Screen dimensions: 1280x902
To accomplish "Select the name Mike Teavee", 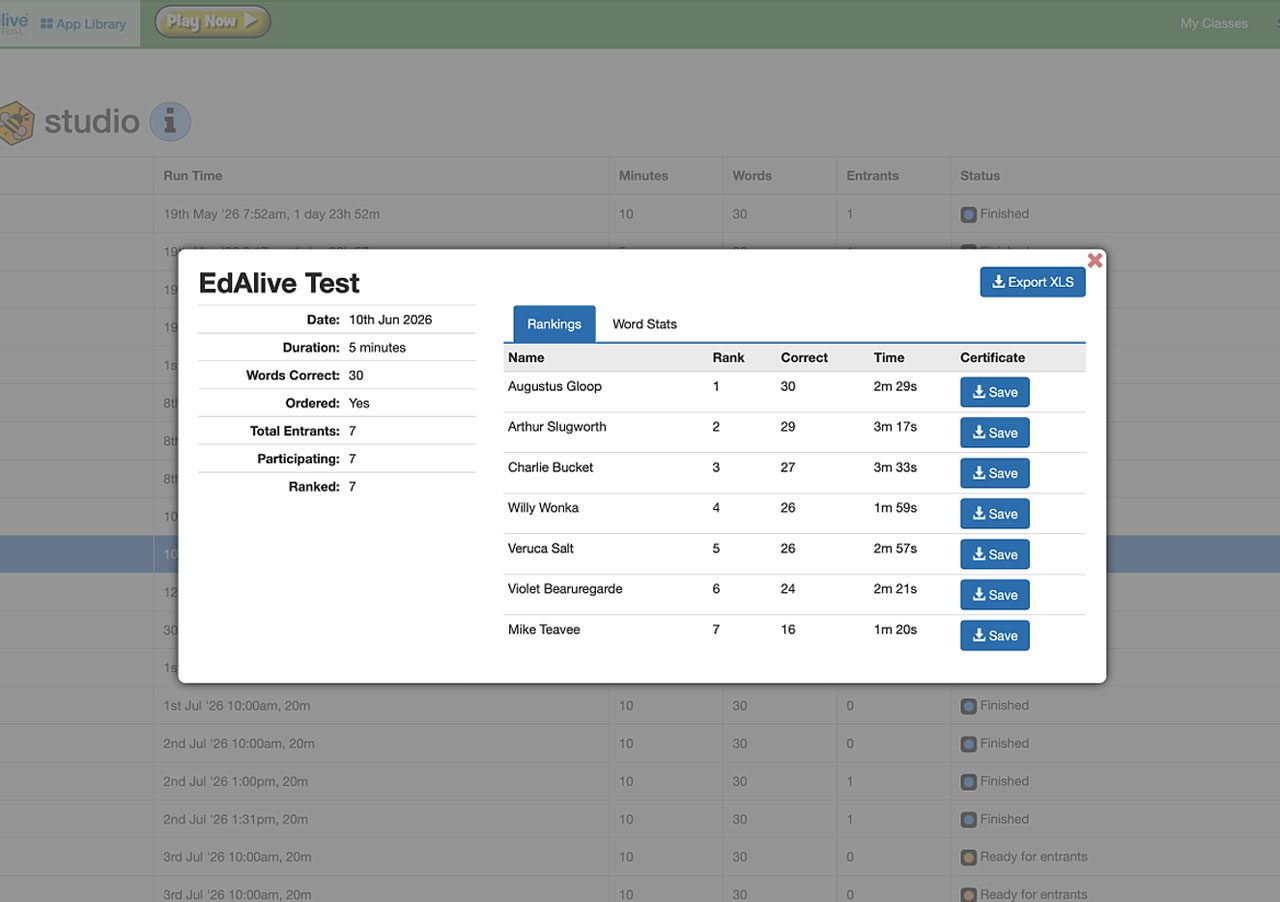I will (544, 630).
